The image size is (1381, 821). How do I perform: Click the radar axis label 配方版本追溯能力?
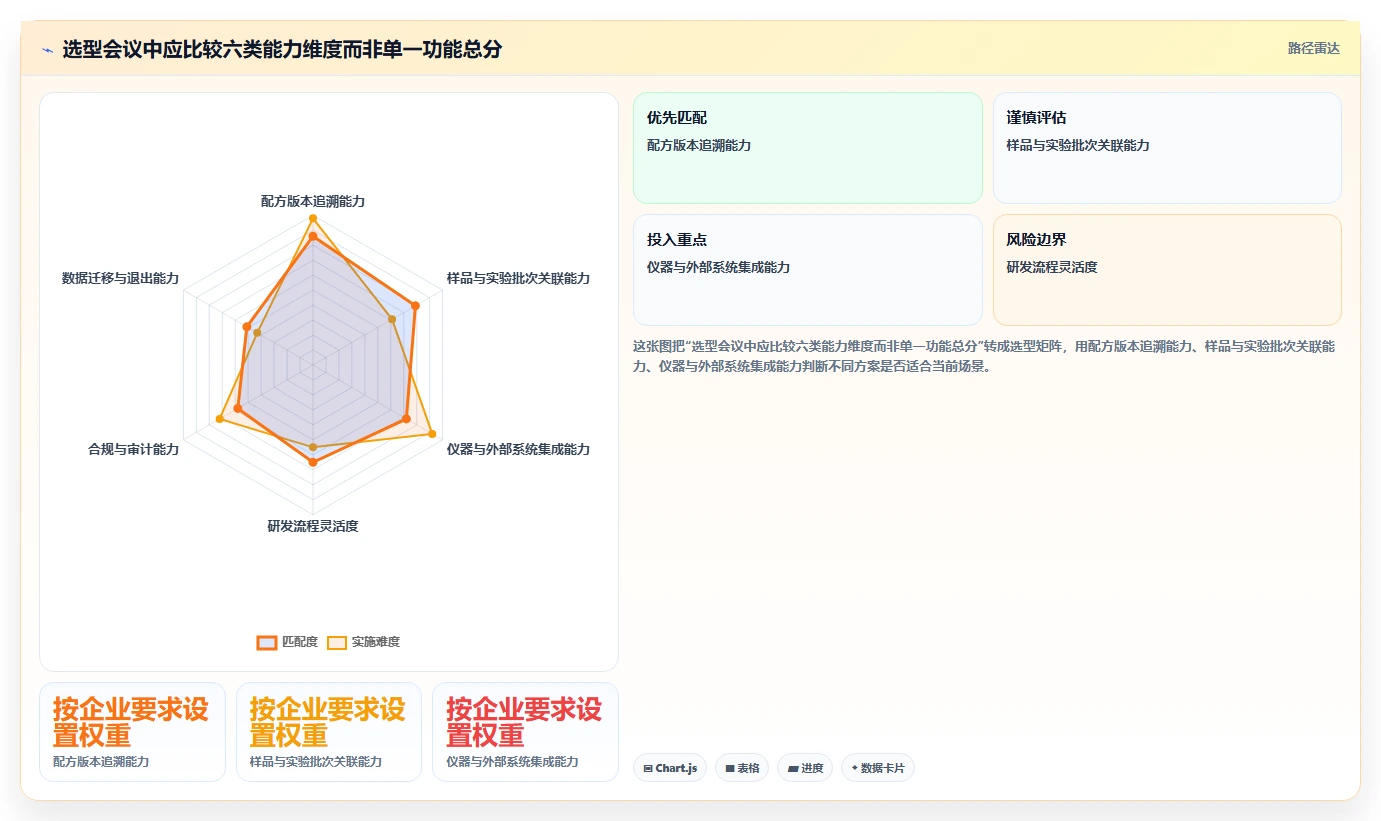pyautogui.click(x=313, y=201)
